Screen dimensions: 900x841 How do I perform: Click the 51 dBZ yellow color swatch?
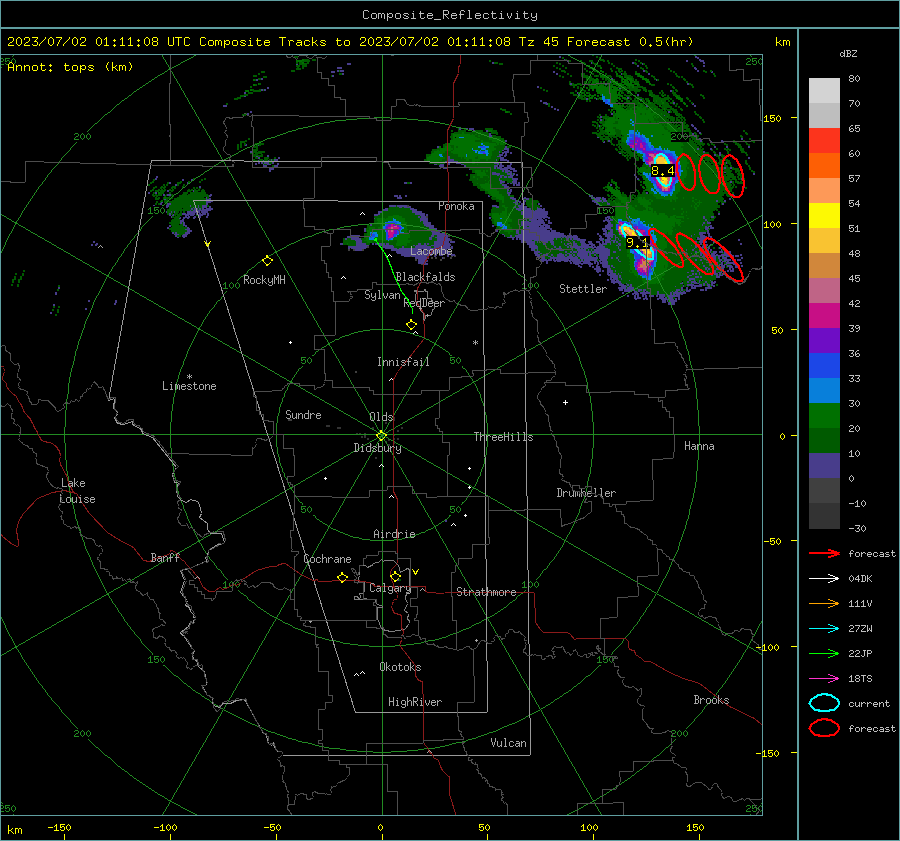(x=824, y=216)
